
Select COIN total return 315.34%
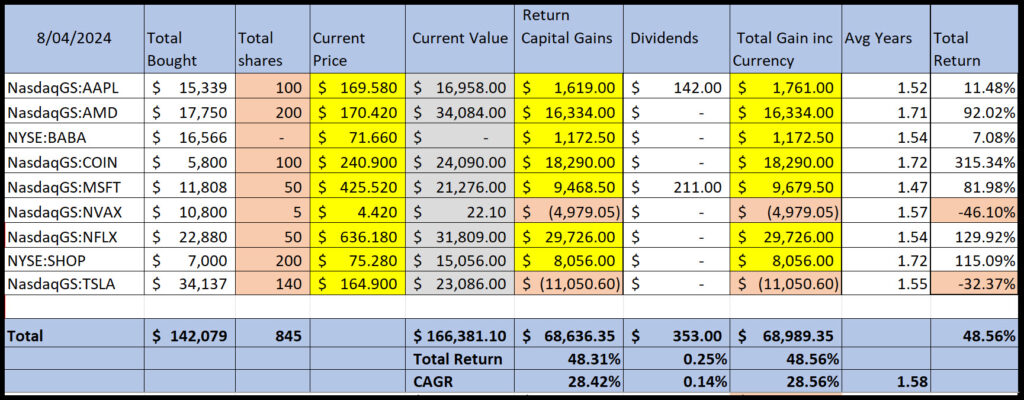(974, 162)
